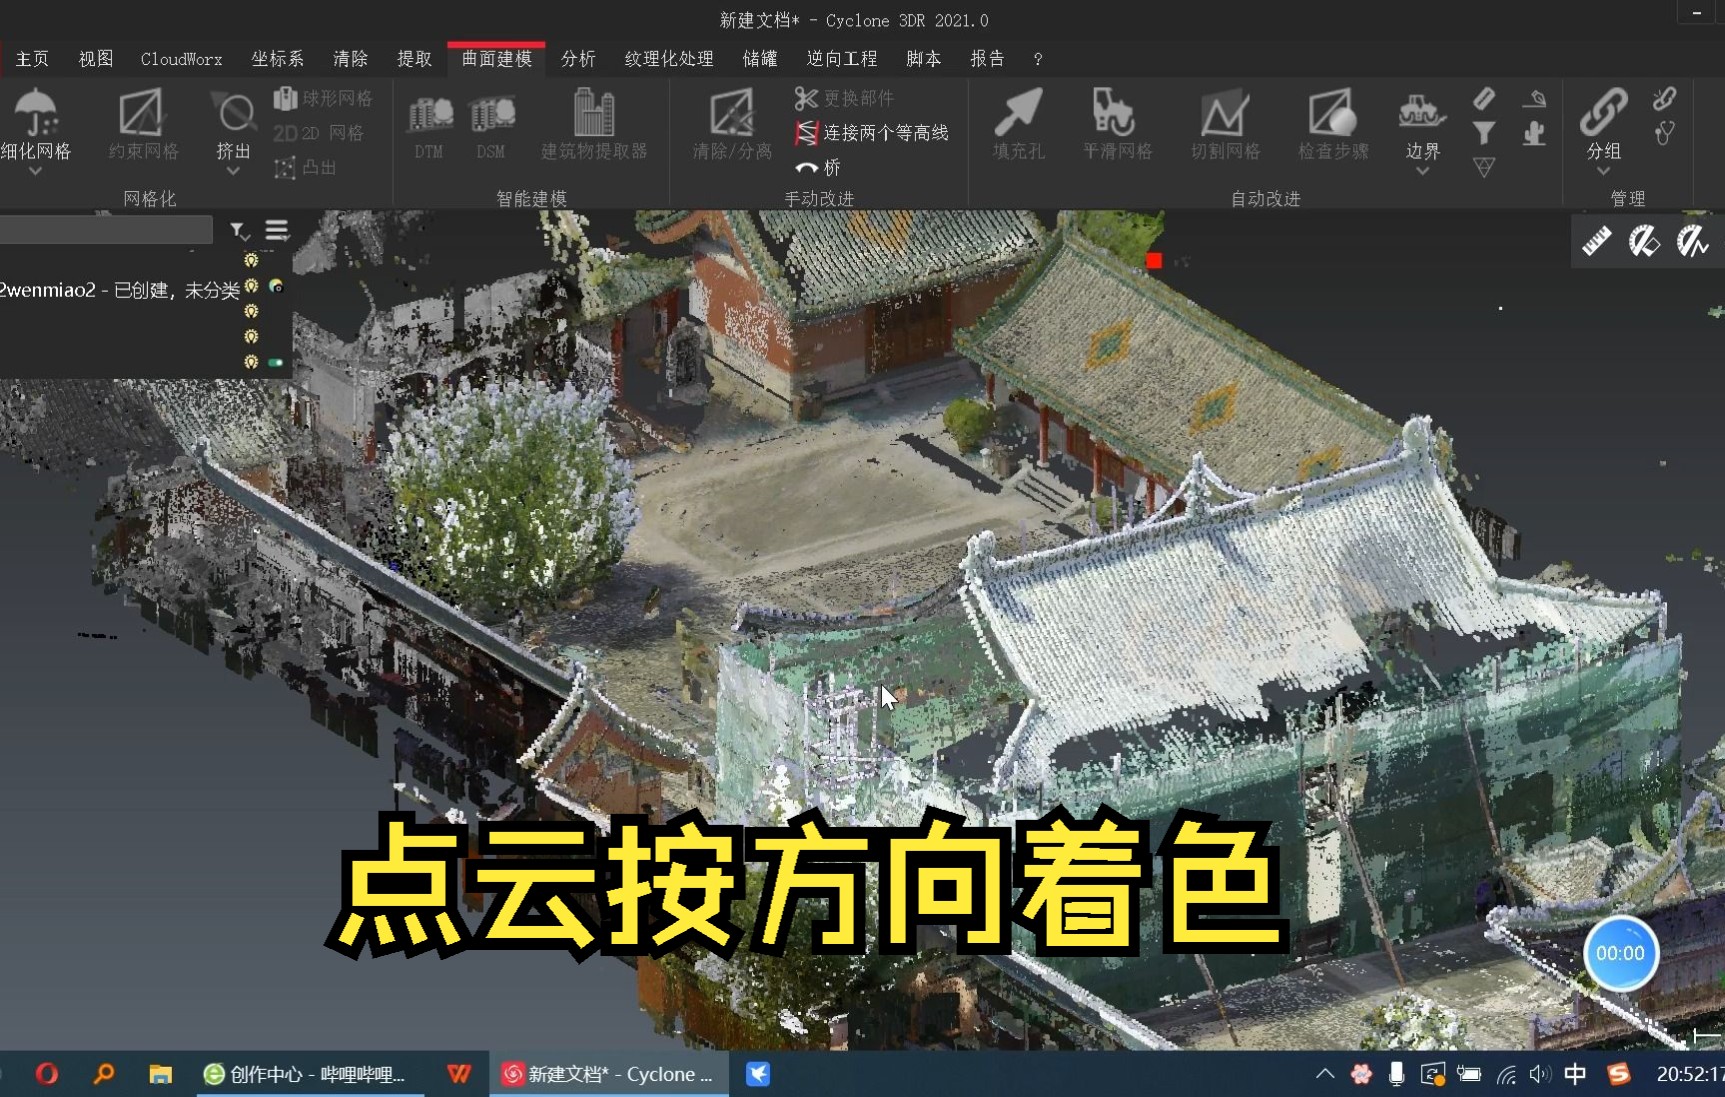Image resolution: width=1725 pixels, height=1097 pixels.
Task: Click the cactus-shaped icon in 自动改进
Action: (x=1534, y=132)
